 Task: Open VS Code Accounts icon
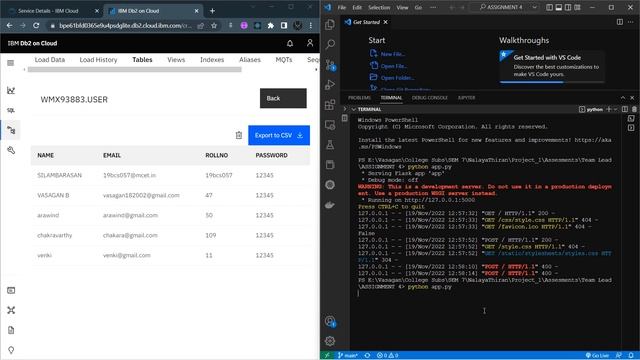point(330,321)
